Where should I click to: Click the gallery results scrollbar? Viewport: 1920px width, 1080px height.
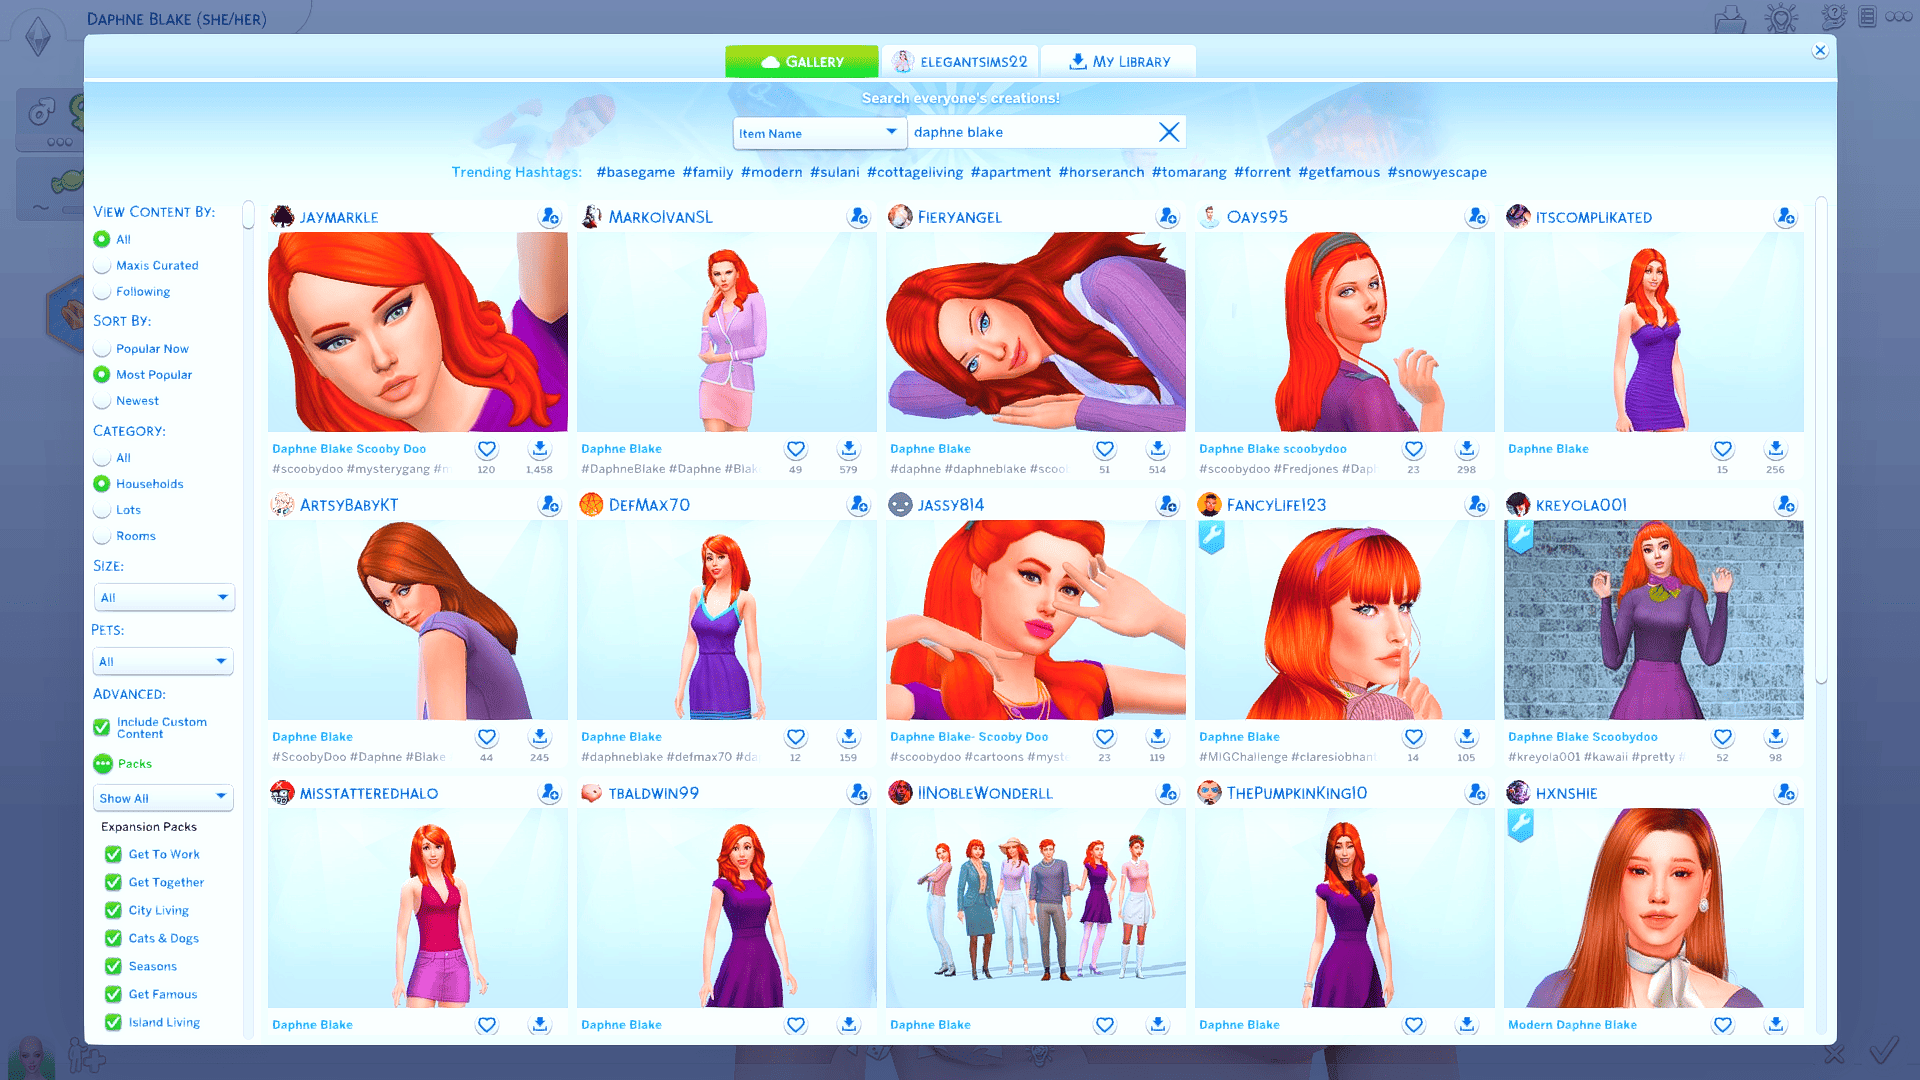[1821, 440]
